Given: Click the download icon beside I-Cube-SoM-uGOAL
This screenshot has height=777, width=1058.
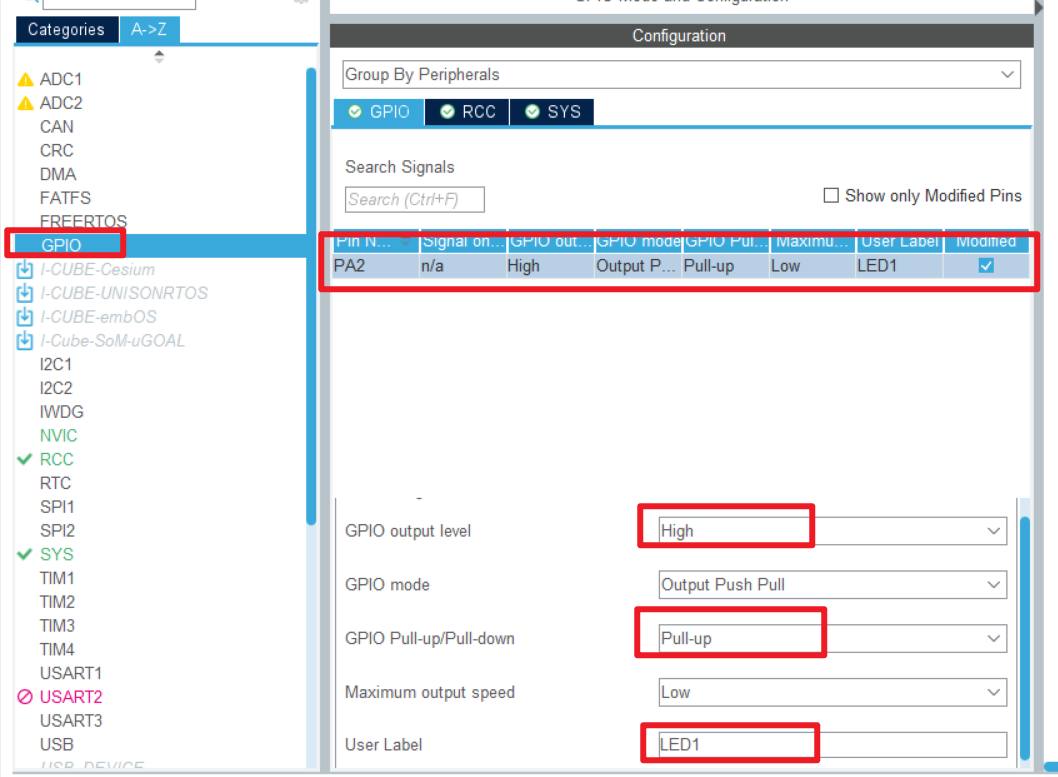Looking at the screenshot, I should (x=24, y=341).
